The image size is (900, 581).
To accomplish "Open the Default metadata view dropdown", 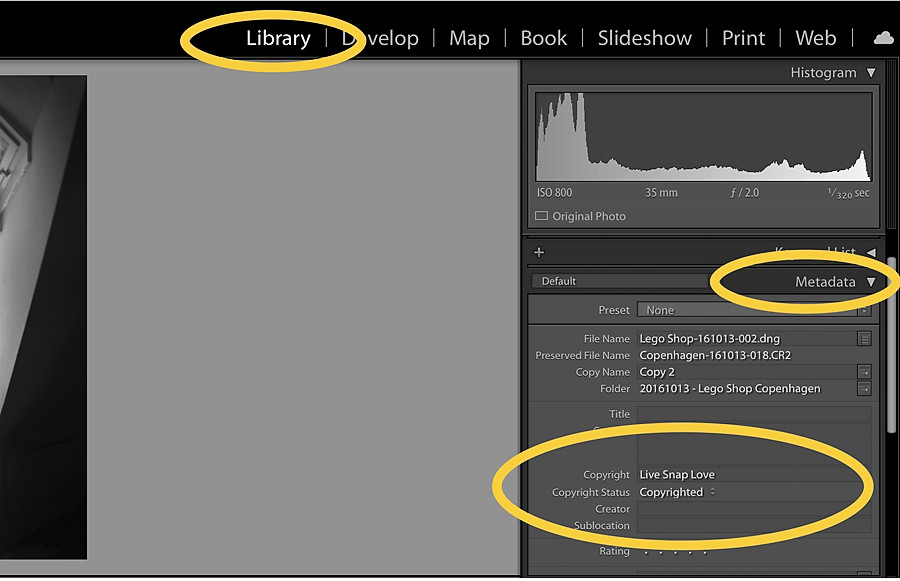I will 620,281.
